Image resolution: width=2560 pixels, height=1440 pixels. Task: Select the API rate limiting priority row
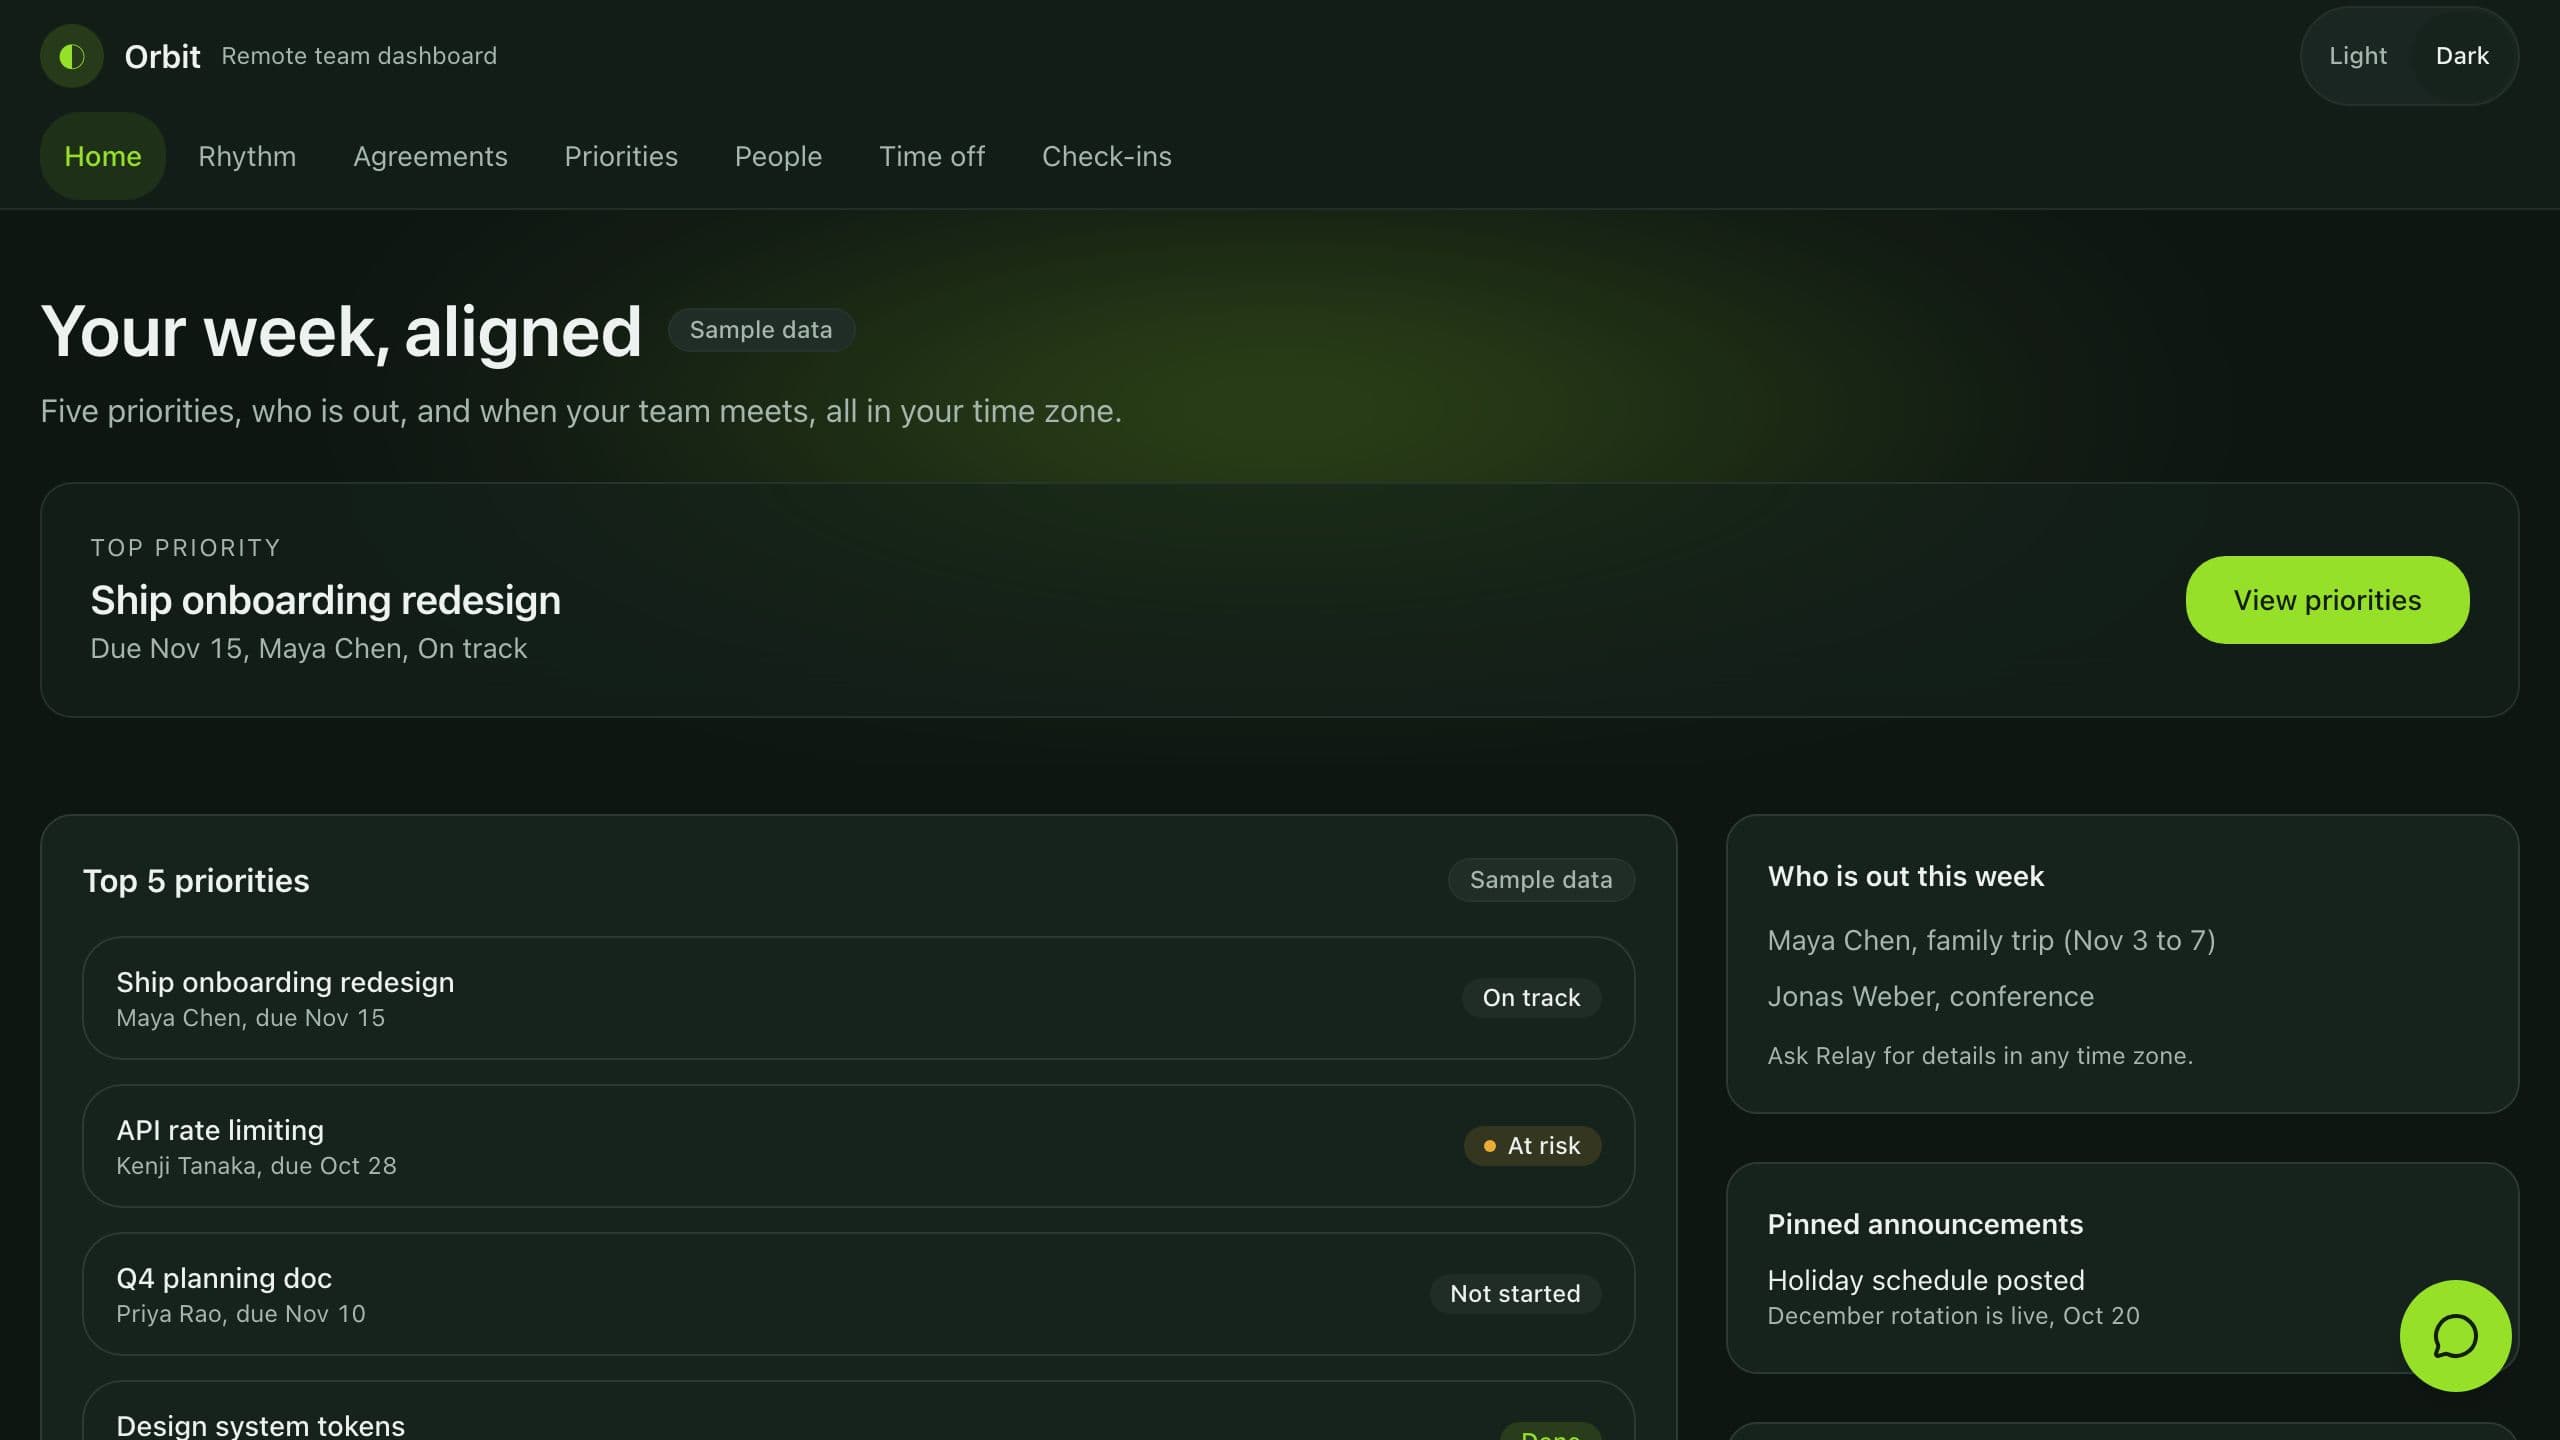point(858,1146)
